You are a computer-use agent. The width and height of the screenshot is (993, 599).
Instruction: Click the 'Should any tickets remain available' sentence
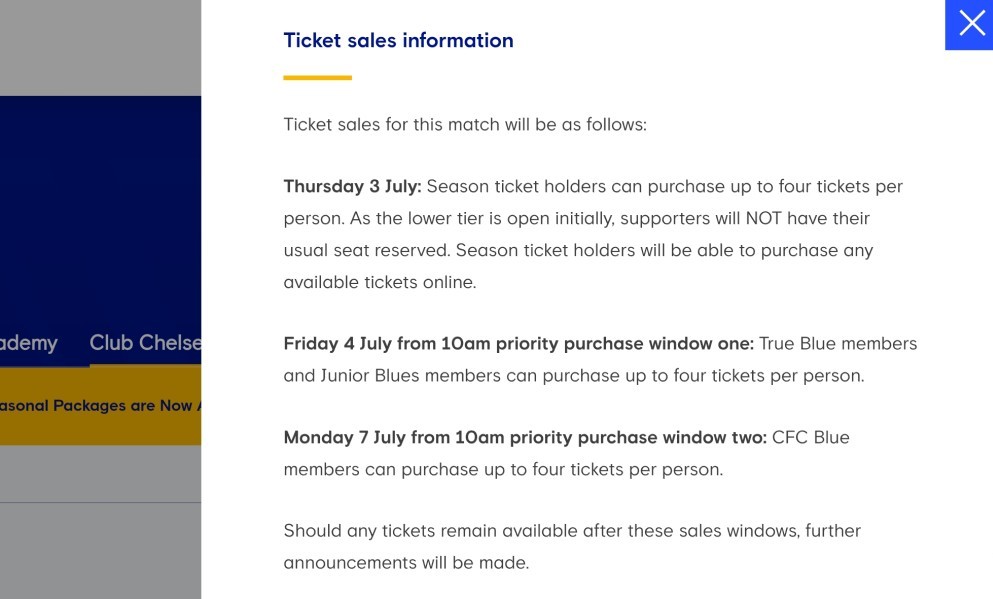(572, 546)
